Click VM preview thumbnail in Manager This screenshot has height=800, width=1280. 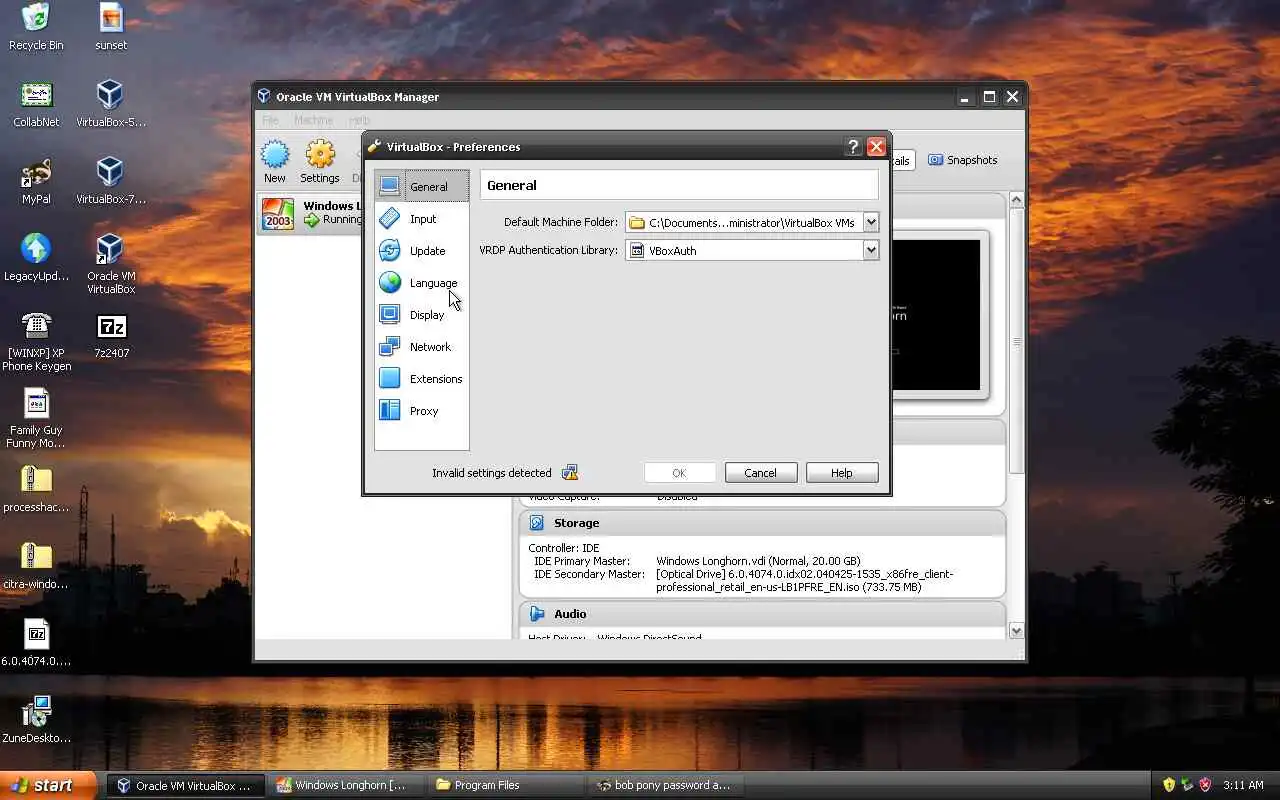point(937,315)
